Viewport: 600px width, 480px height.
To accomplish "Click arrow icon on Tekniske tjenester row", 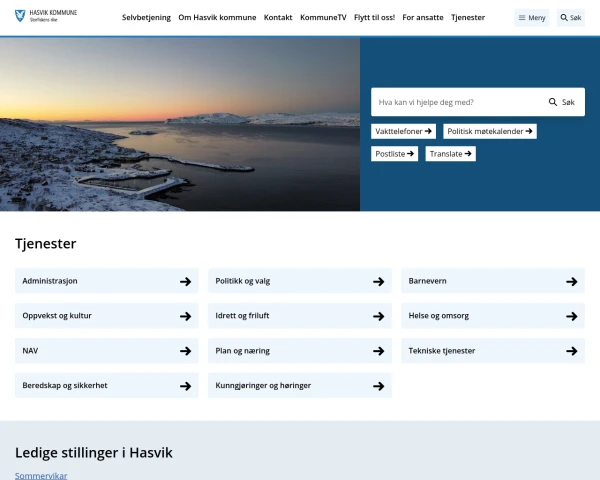I will [572, 351].
